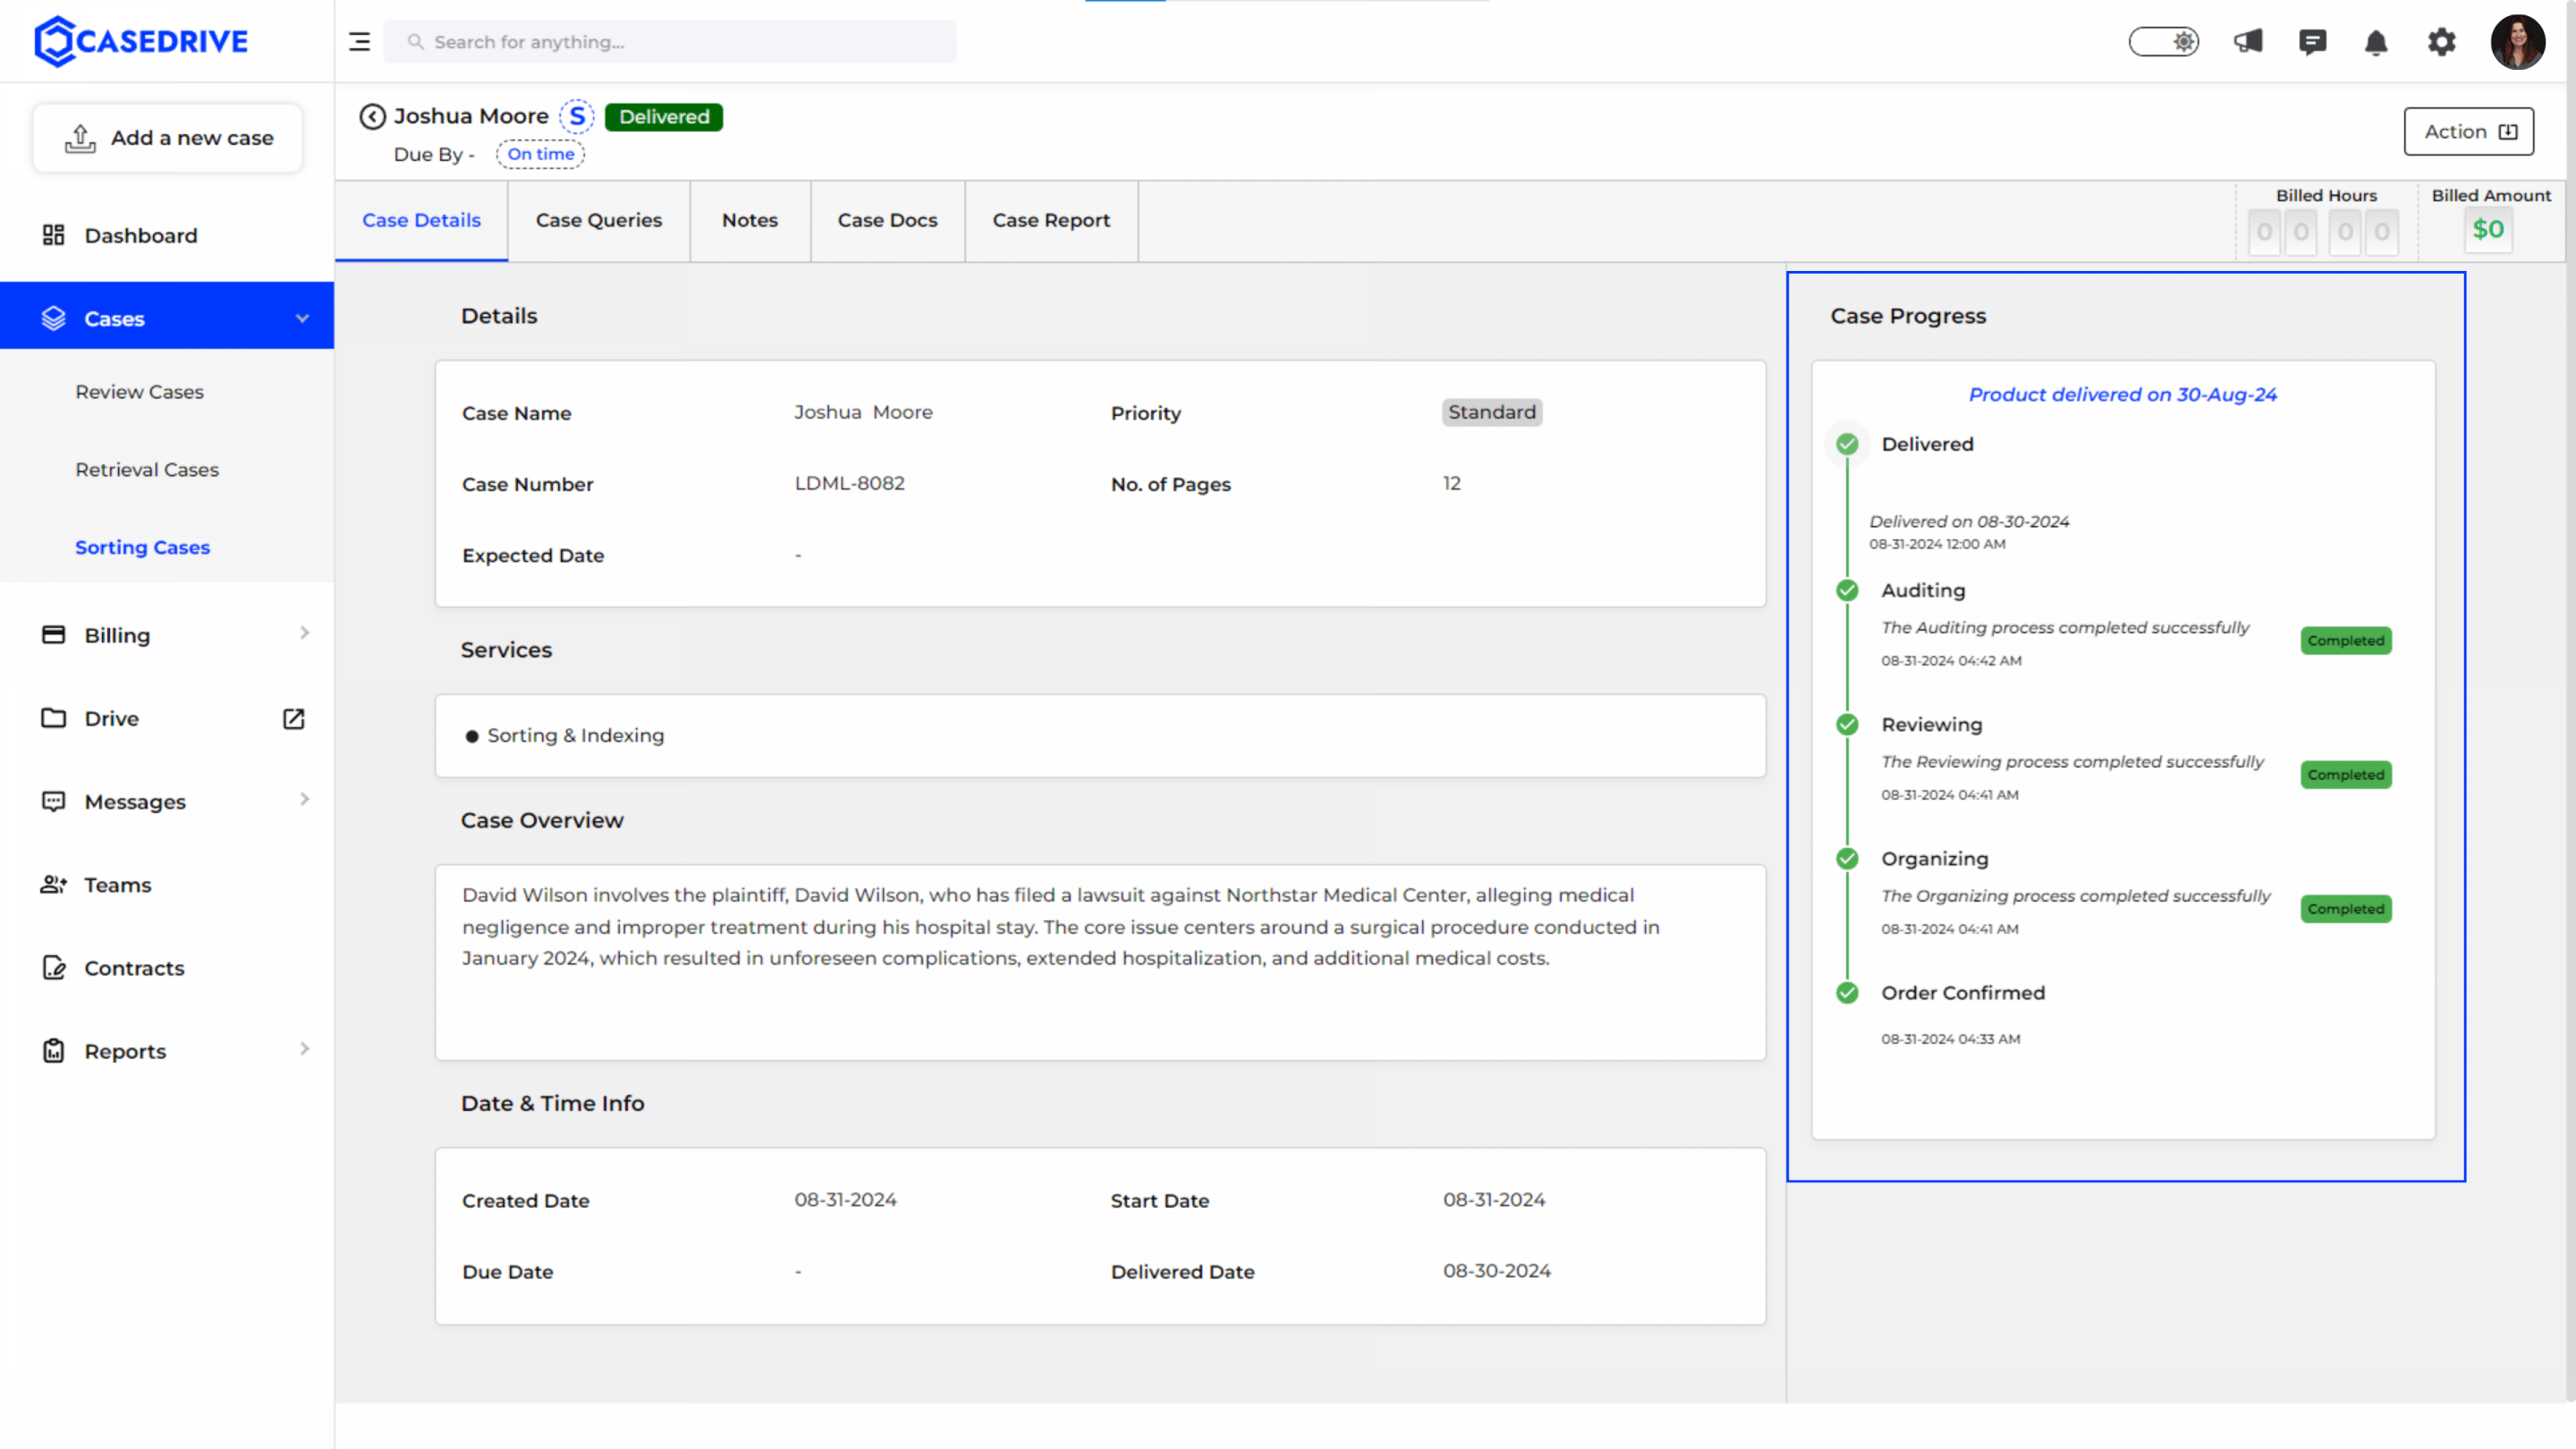The width and height of the screenshot is (2576, 1449).
Task: Switch to the Case Details tab
Action: click(421, 220)
